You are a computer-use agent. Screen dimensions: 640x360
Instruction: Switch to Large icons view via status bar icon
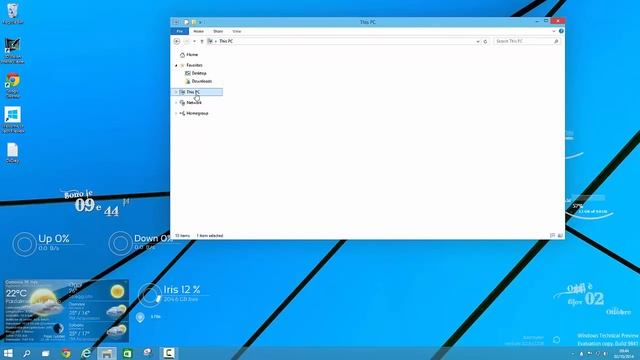point(560,236)
